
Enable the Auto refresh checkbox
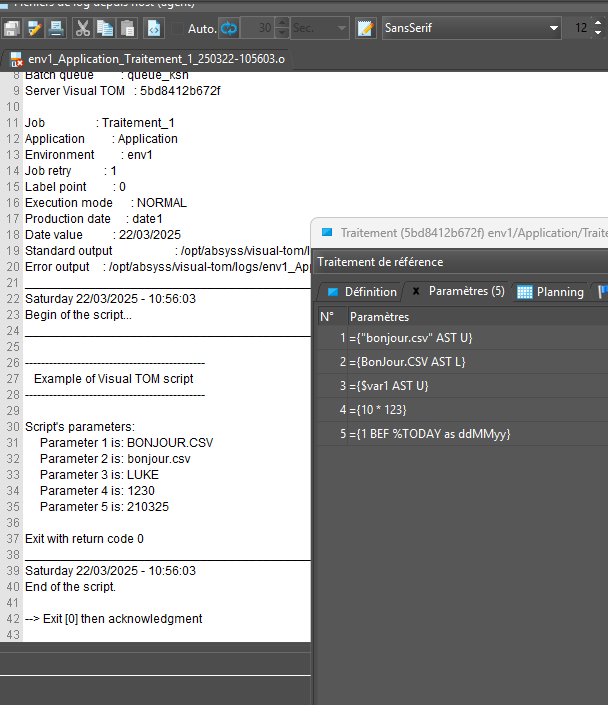[178, 28]
